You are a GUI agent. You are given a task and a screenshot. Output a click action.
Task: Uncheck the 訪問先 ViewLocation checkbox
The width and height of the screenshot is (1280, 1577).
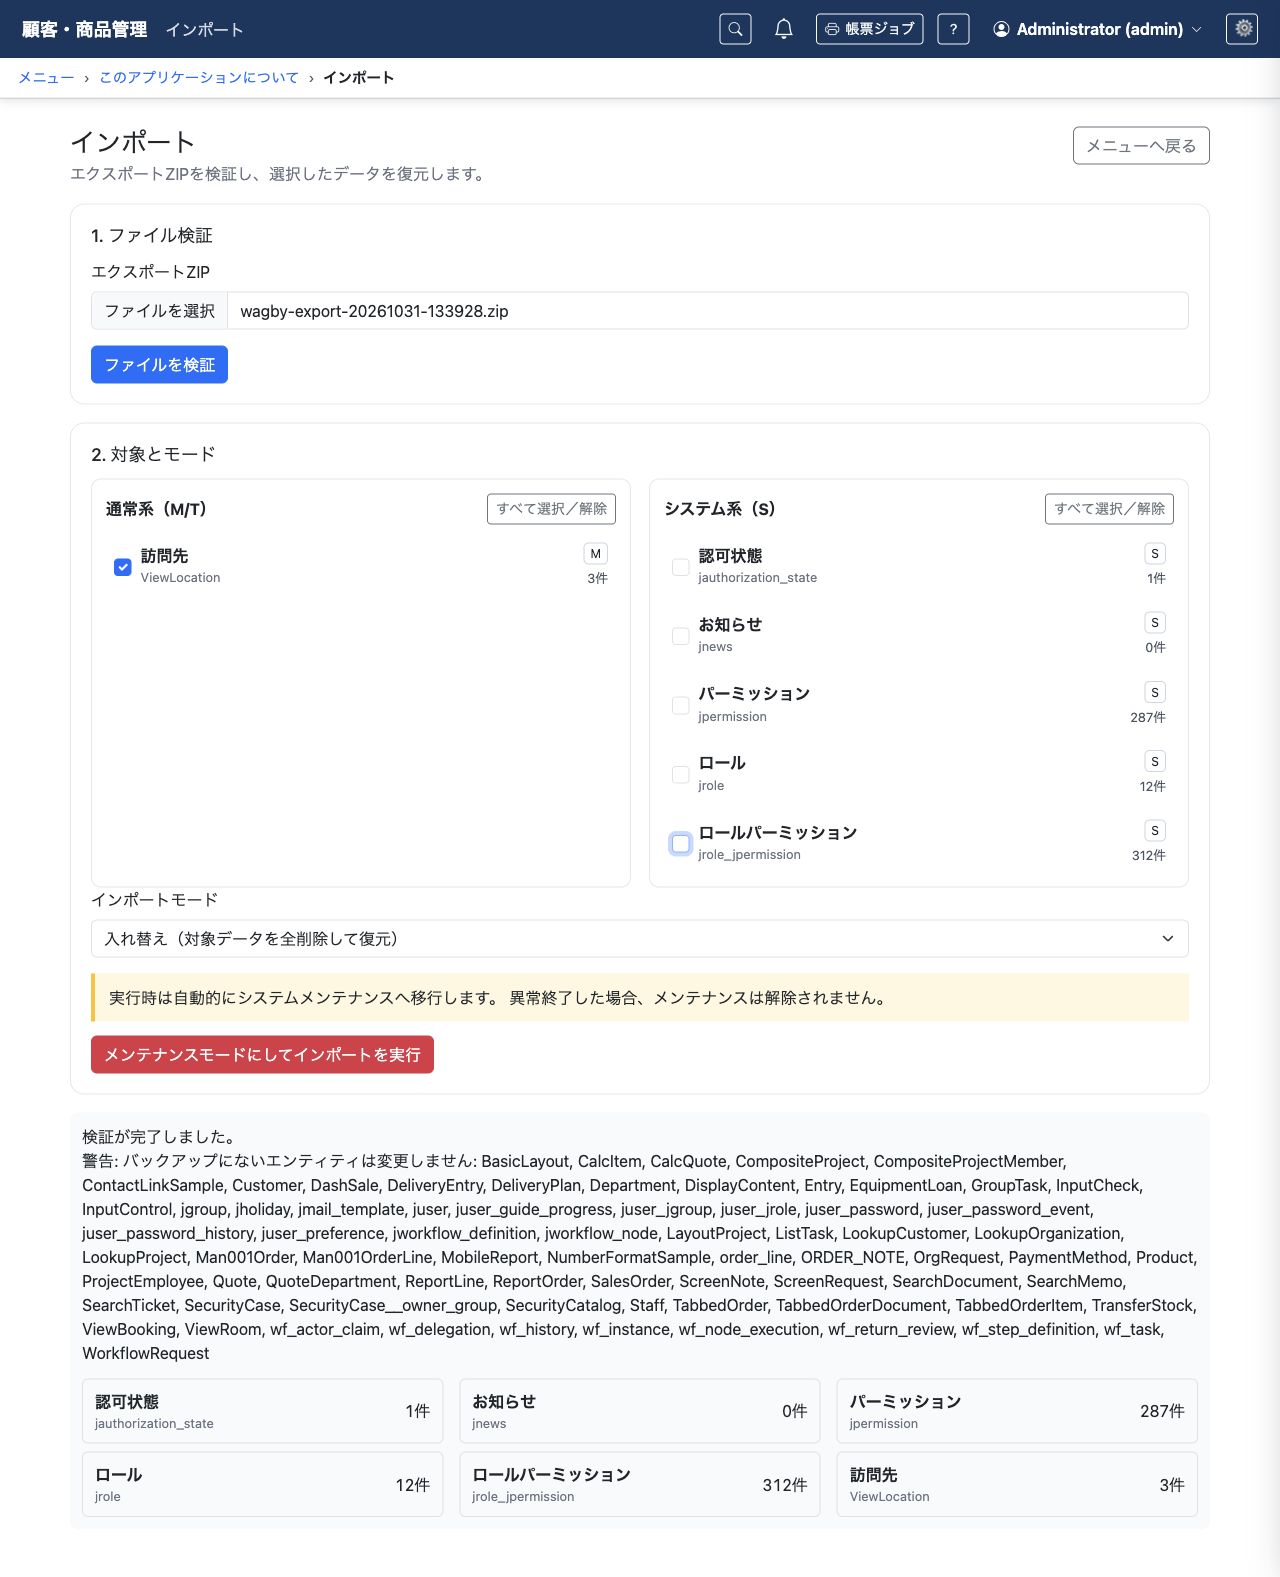(x=123, y=567)
